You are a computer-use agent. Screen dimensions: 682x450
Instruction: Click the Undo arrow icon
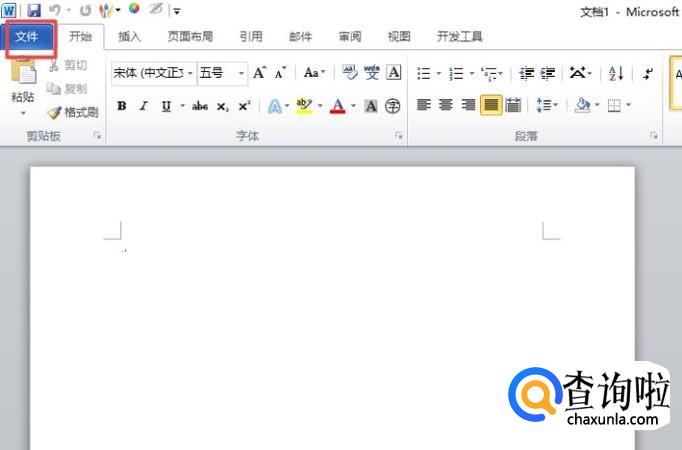54,10
